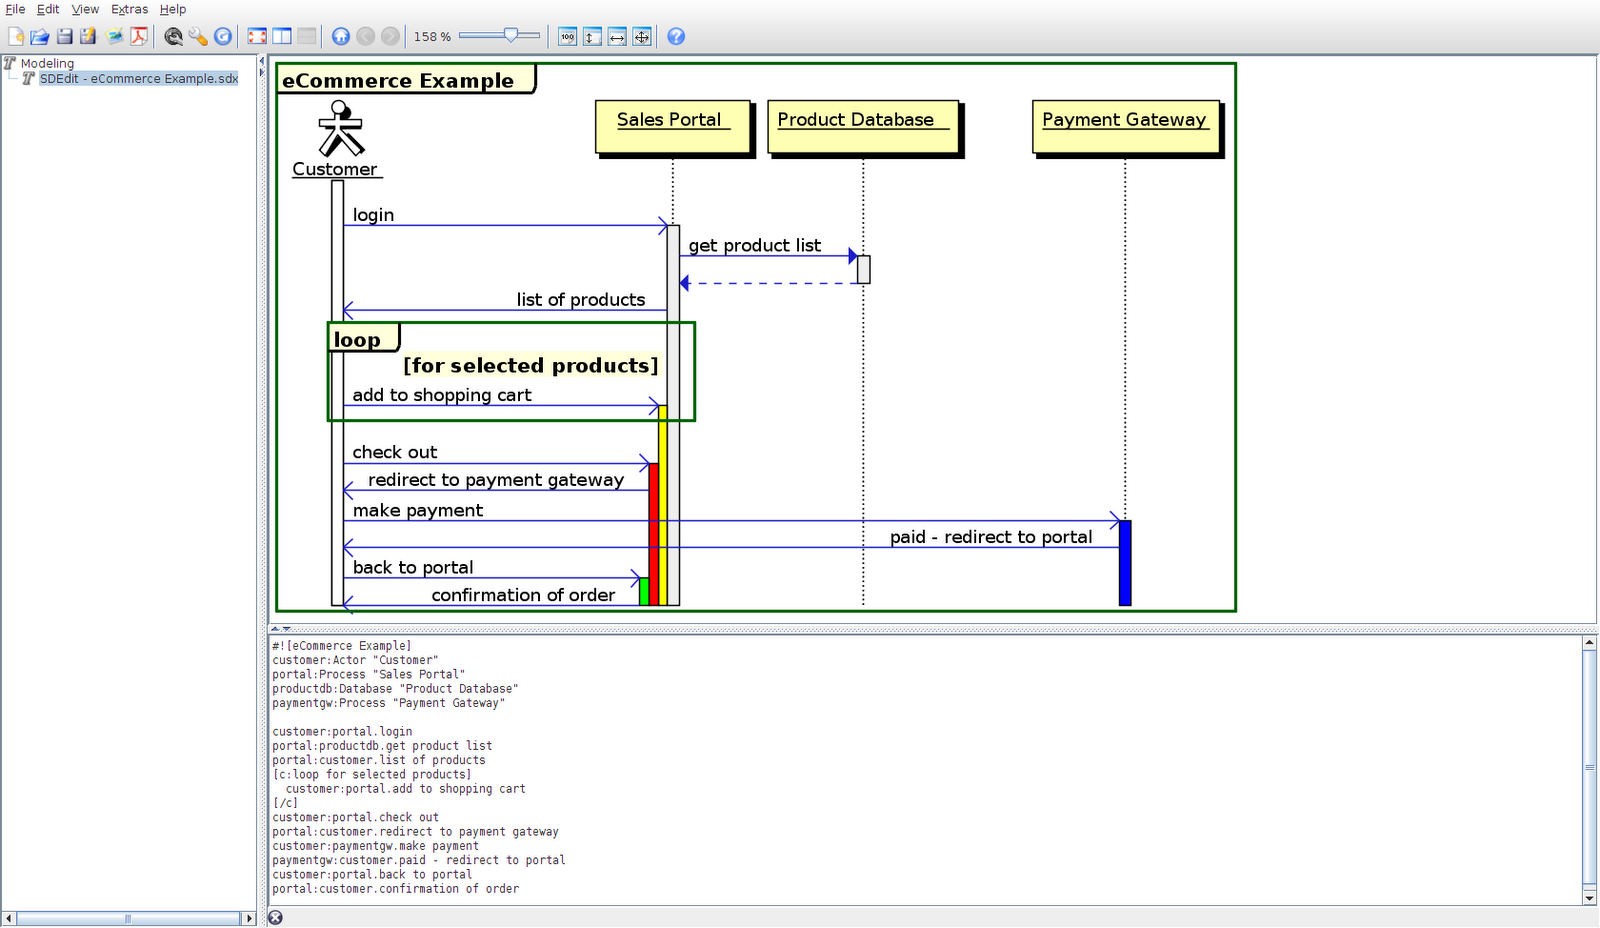
Task: Click the 158 % zoom value
Action: pos(432,36)
